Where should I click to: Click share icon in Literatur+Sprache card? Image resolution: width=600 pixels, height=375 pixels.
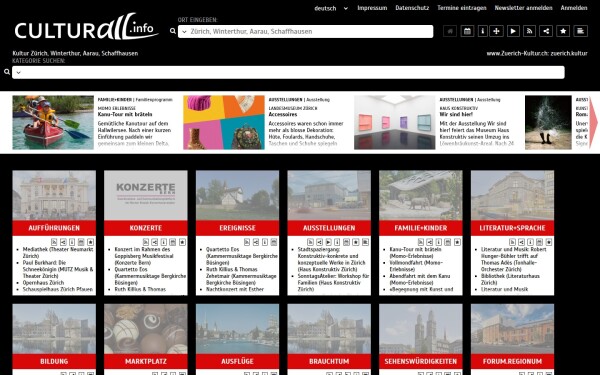click(522, 242)
